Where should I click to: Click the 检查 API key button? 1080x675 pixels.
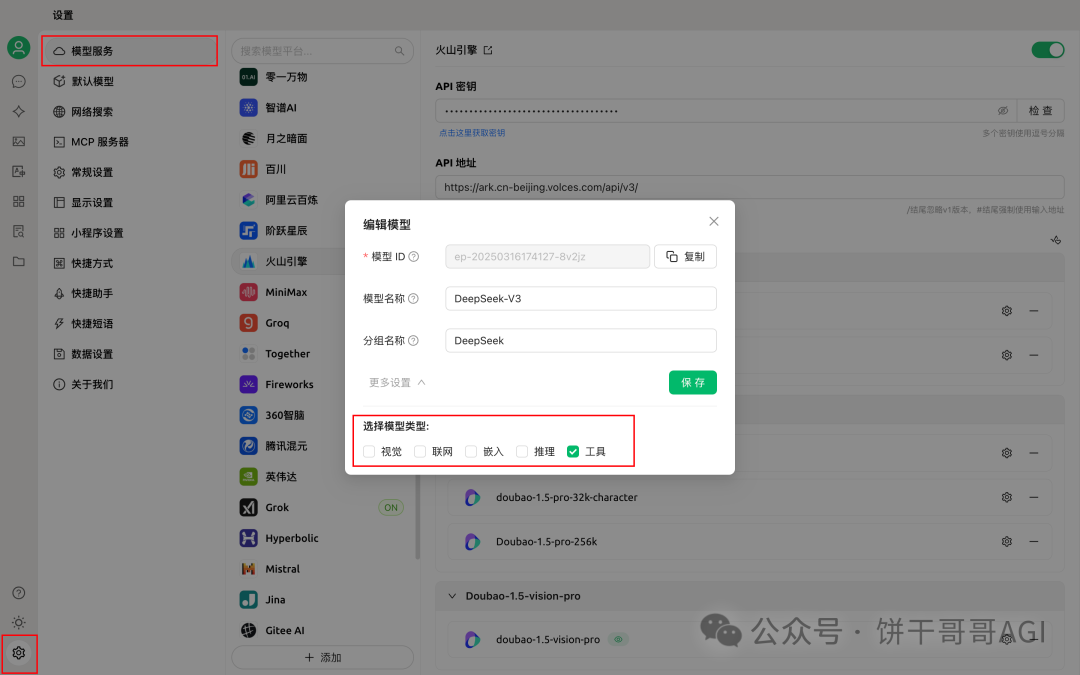(x=1041, y=111)
